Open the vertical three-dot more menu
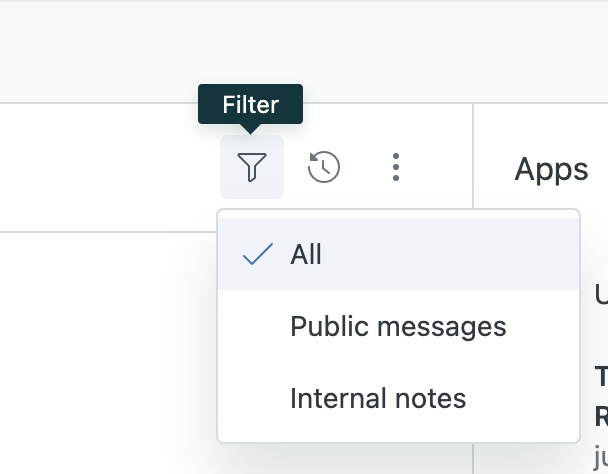Viewport: 608px width, 474px height. (x=396, y=167)
